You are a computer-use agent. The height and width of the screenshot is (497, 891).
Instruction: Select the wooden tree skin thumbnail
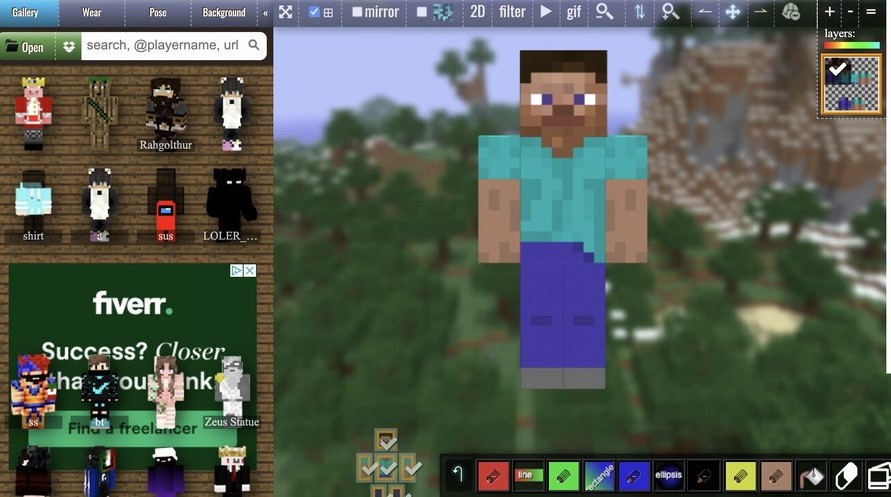99,114
